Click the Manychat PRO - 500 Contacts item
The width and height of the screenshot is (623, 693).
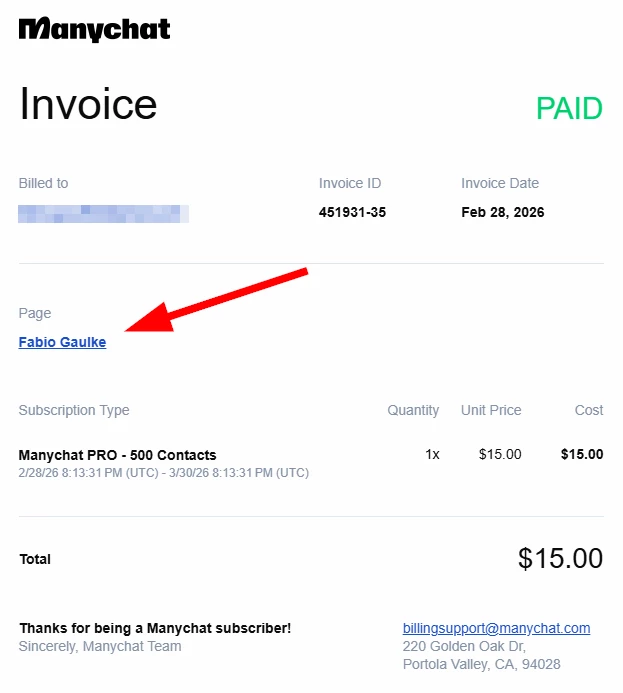coord(117,455)
